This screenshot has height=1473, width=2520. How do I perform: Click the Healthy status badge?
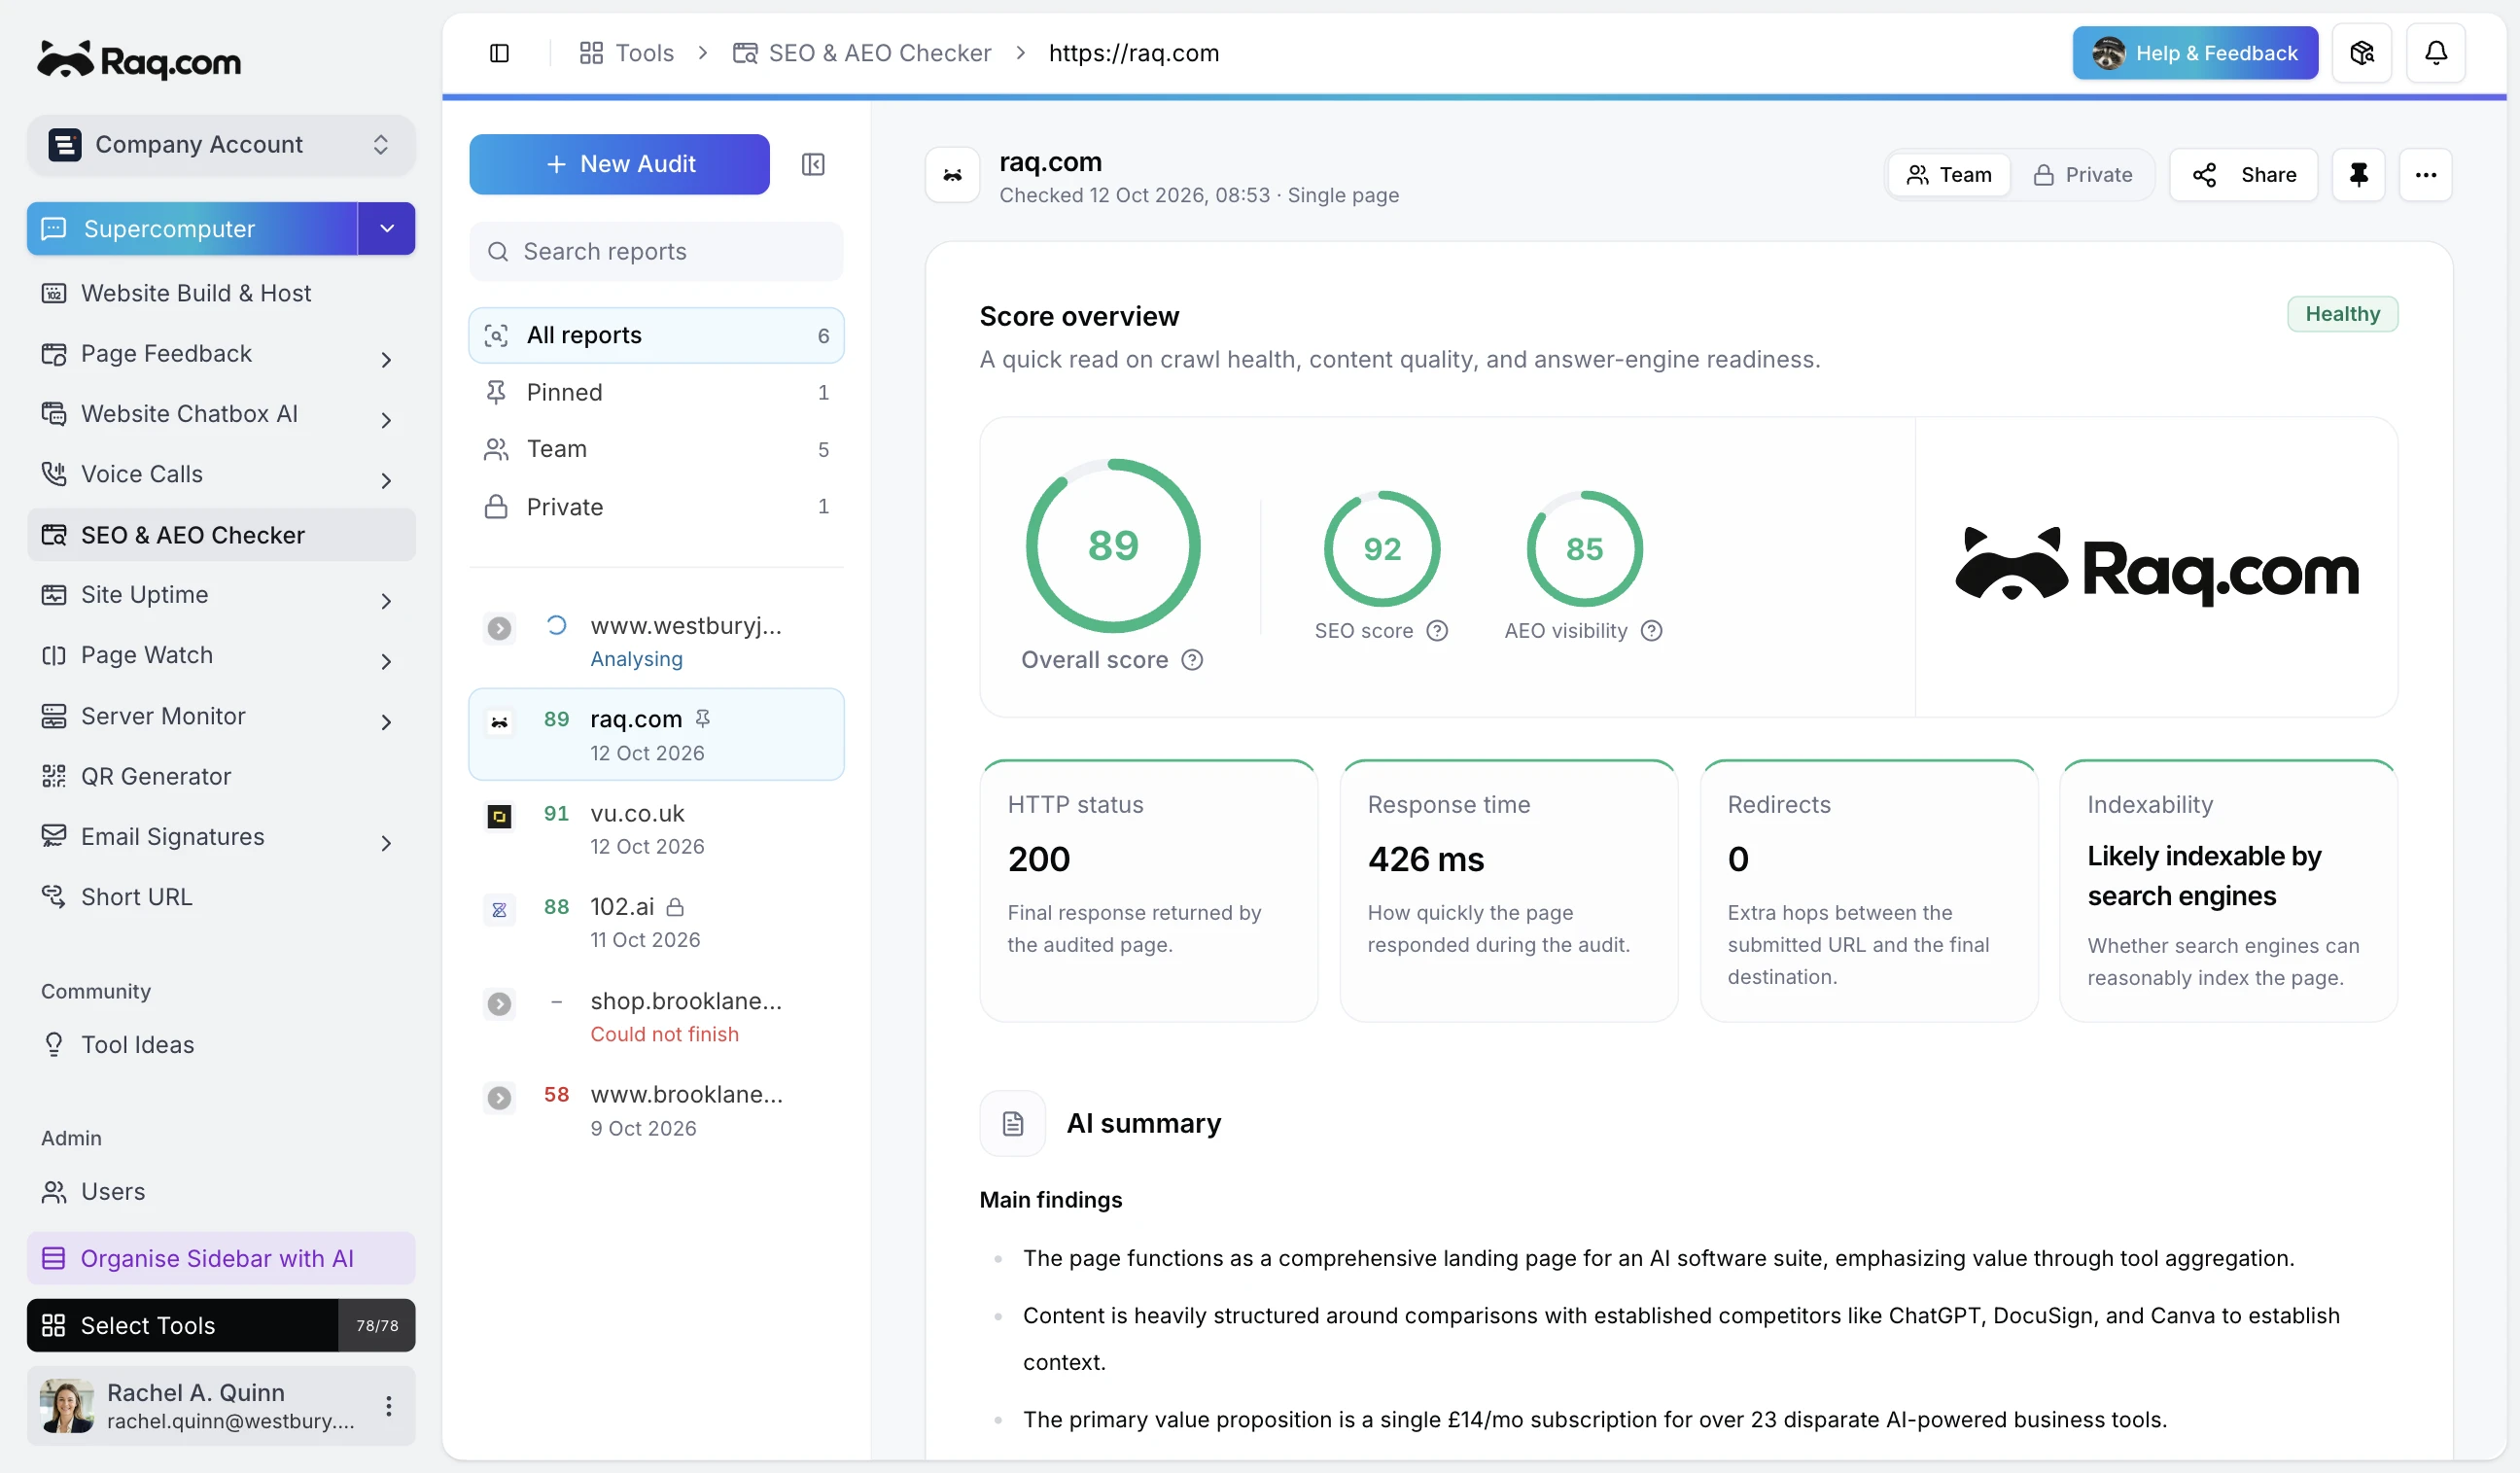(2342, 314)
